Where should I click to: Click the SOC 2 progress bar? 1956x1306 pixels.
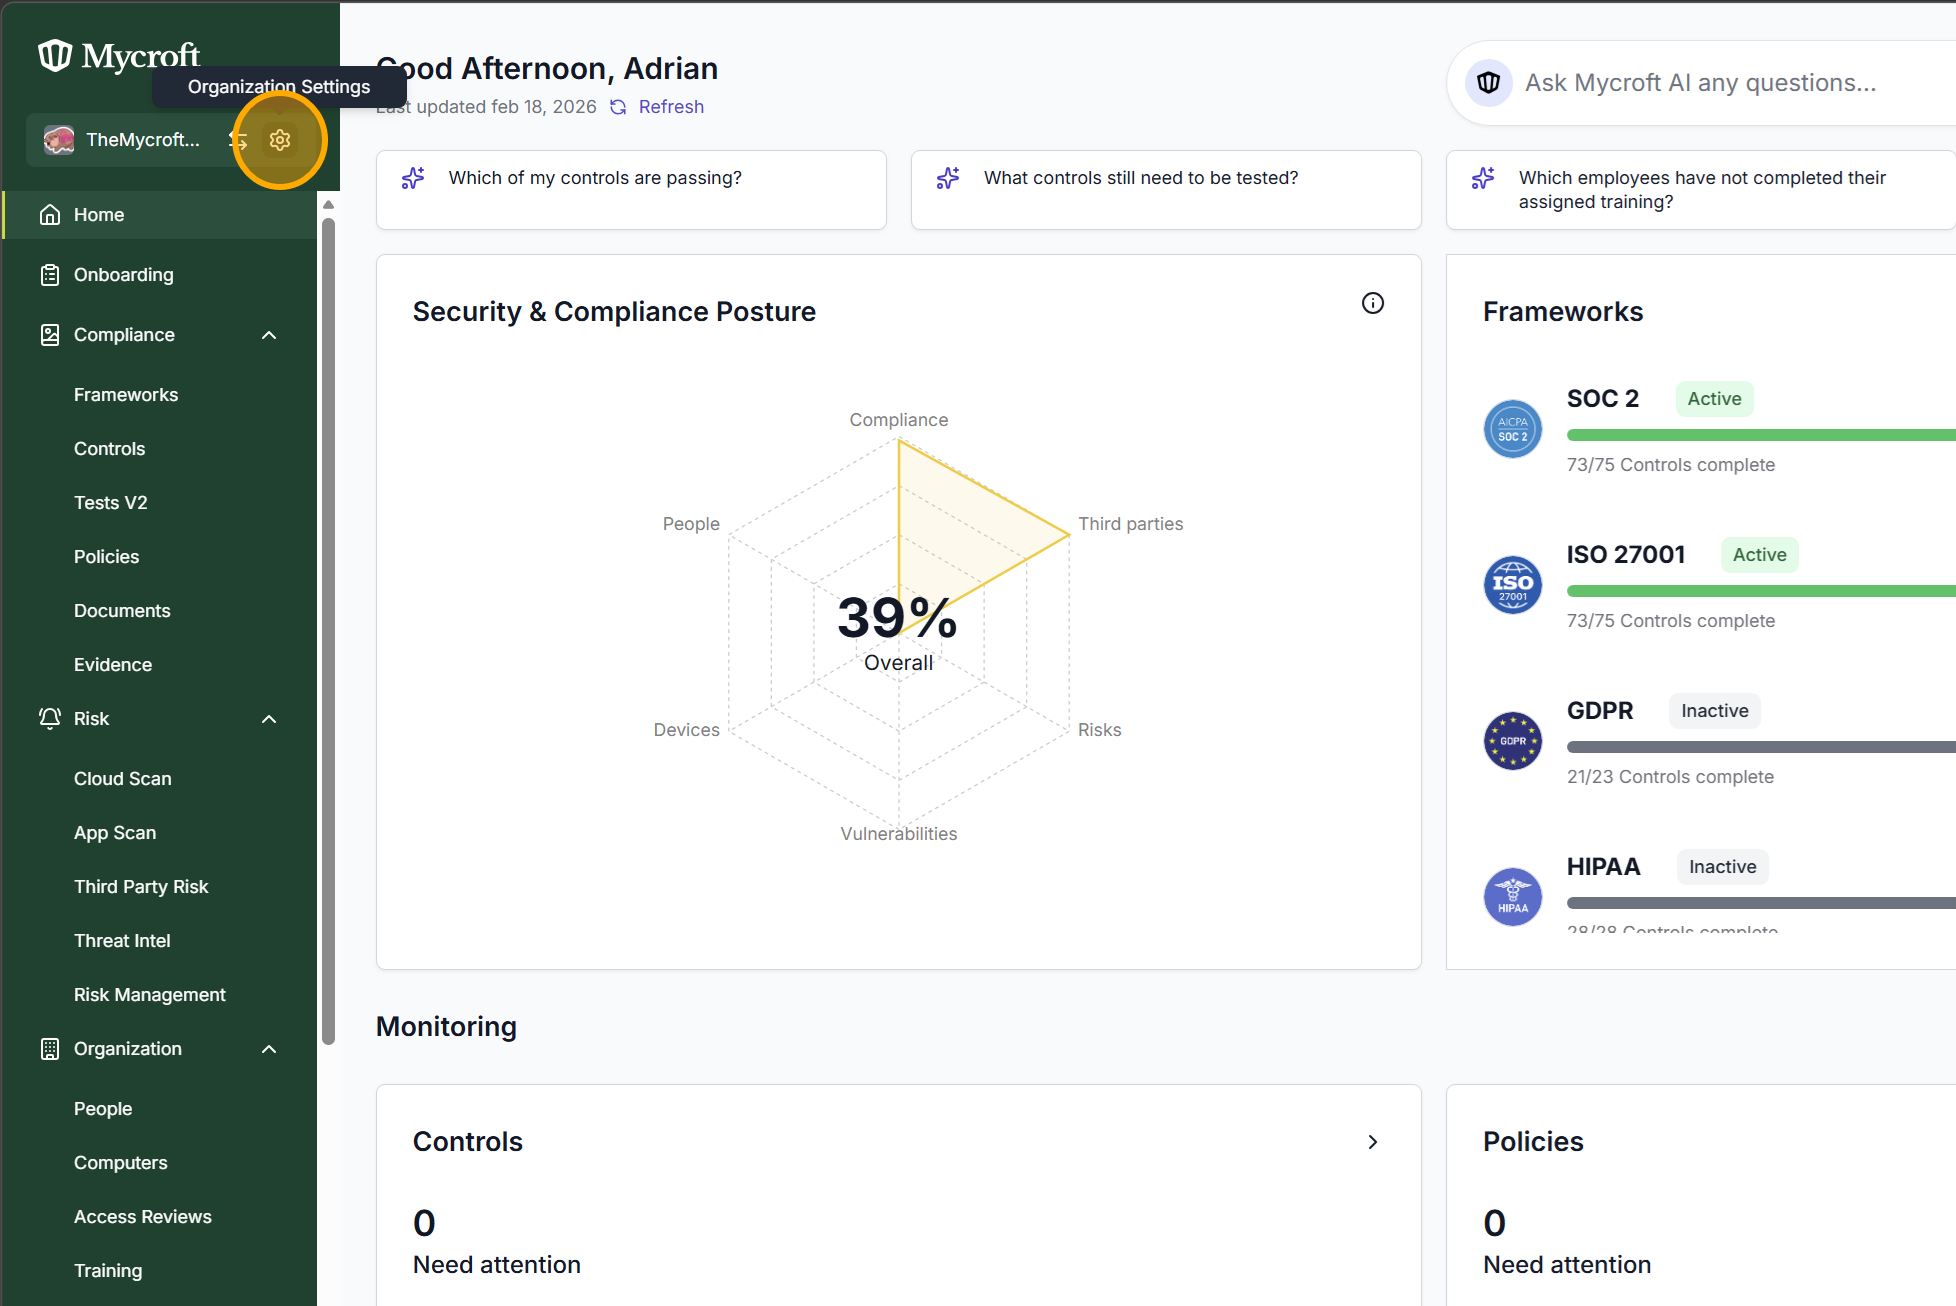(1761, 435)
